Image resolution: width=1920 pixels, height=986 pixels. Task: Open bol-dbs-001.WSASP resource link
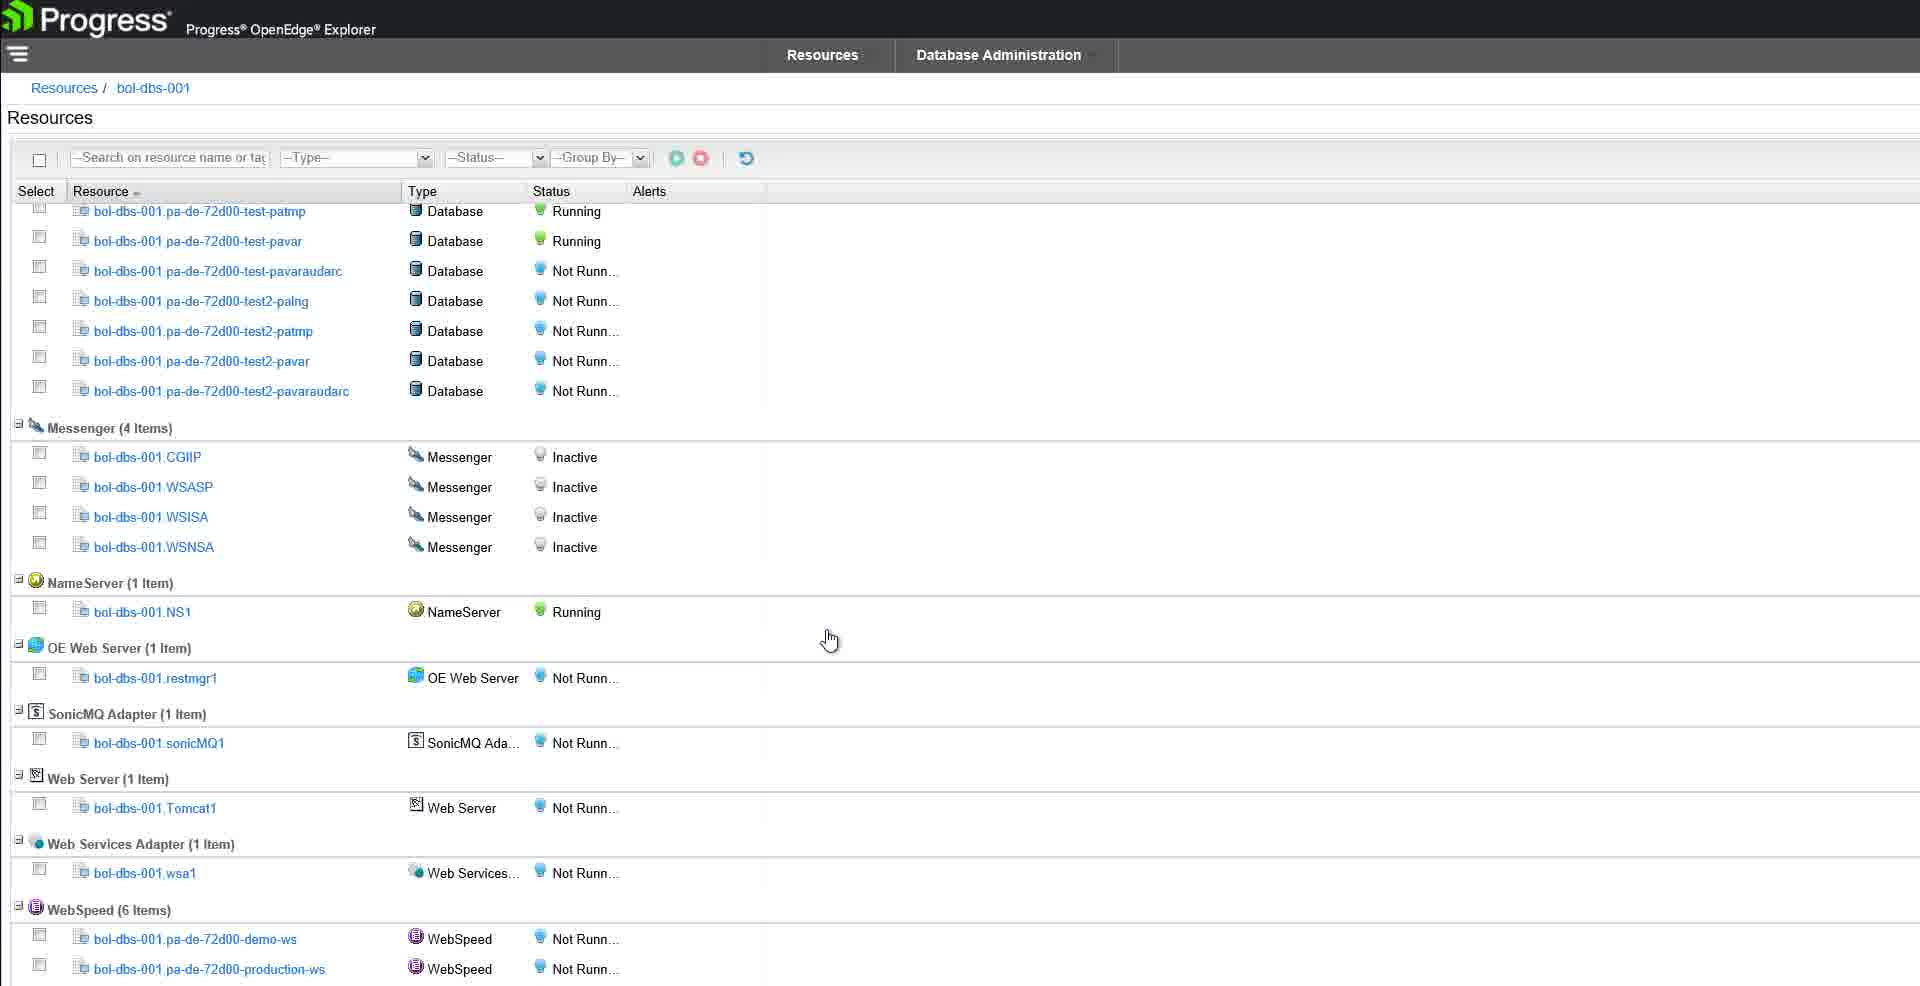(153, 487)
